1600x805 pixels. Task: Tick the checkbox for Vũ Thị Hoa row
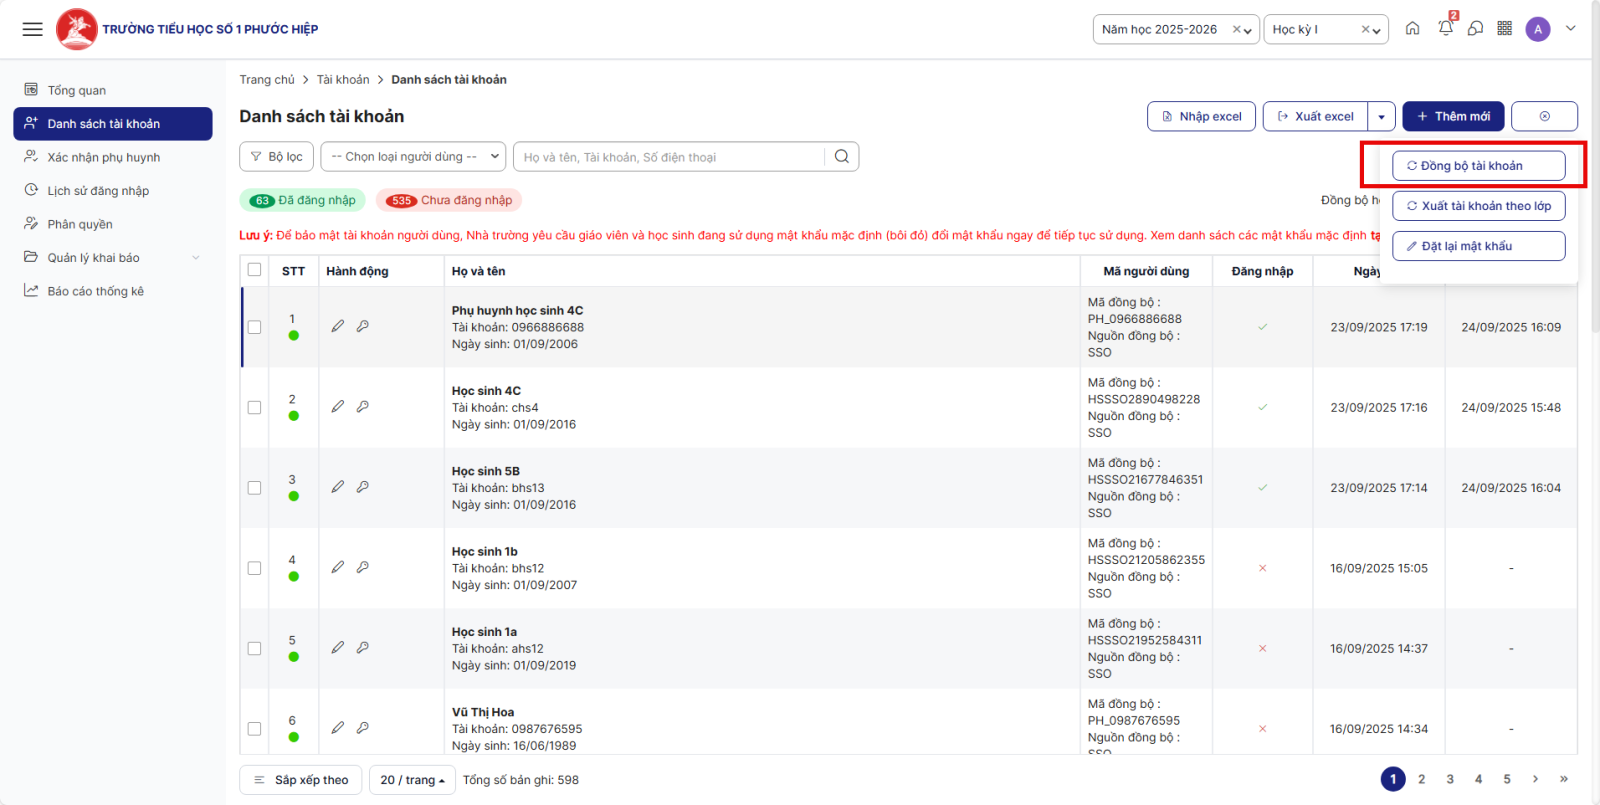254,729
